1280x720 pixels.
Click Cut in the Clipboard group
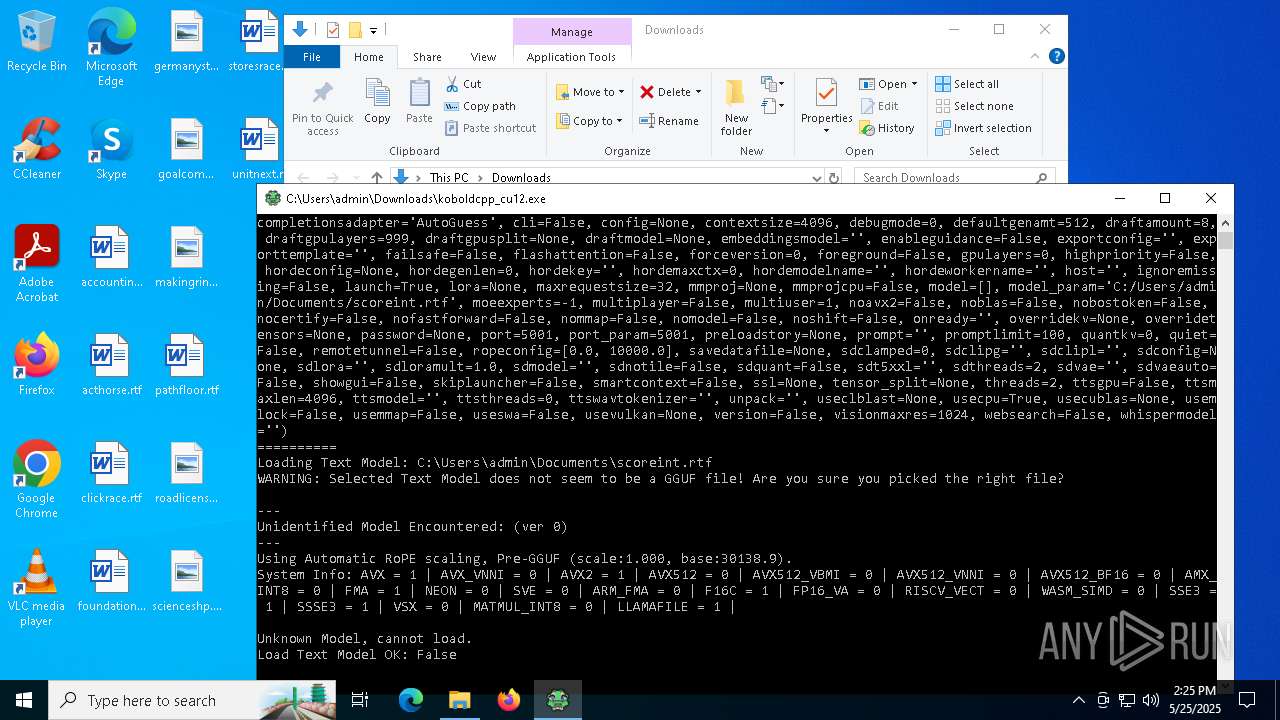click(464, 84)
